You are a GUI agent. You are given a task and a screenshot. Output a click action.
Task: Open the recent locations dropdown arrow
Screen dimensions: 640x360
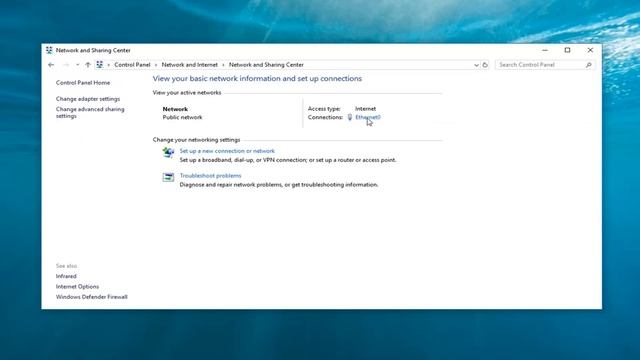coord(77,65)
